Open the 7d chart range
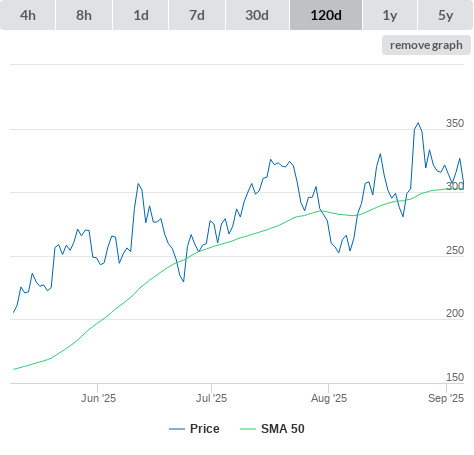 (197, 15)
